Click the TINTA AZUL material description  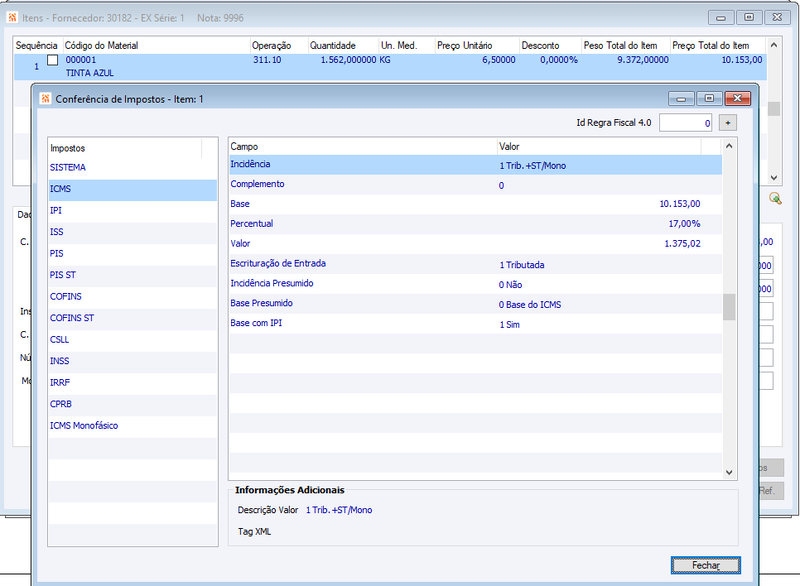(x=90, y=73)
